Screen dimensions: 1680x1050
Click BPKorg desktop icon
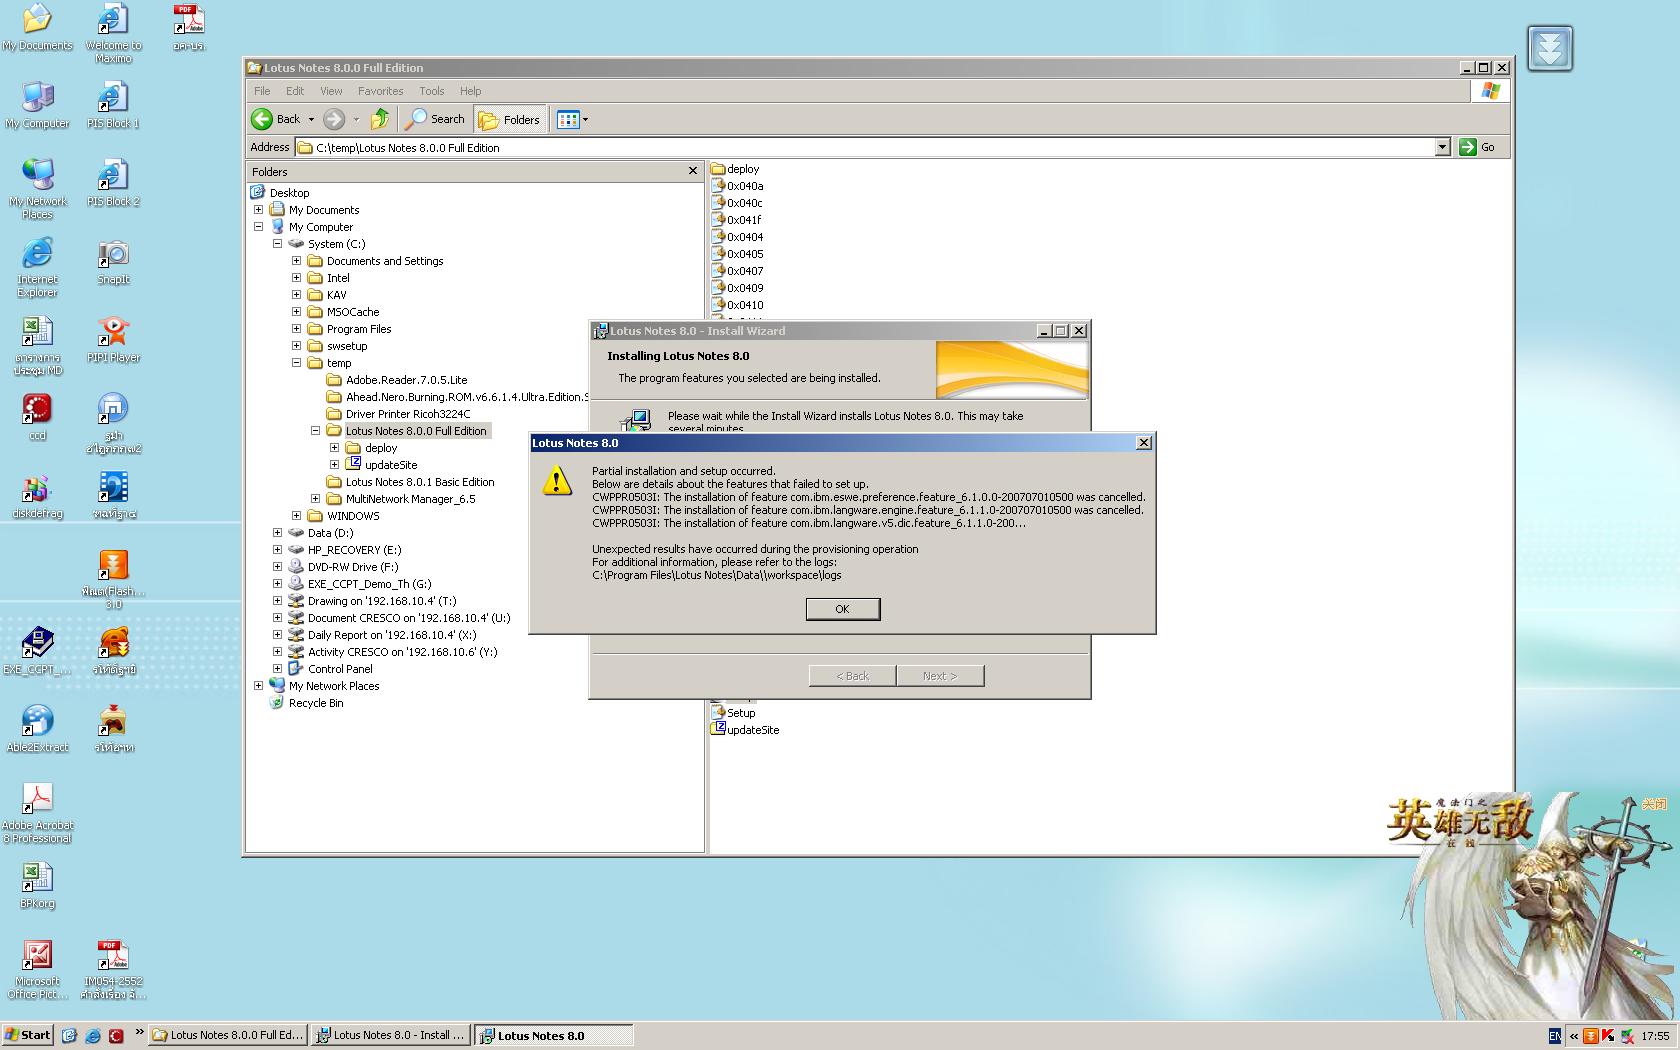37,885
